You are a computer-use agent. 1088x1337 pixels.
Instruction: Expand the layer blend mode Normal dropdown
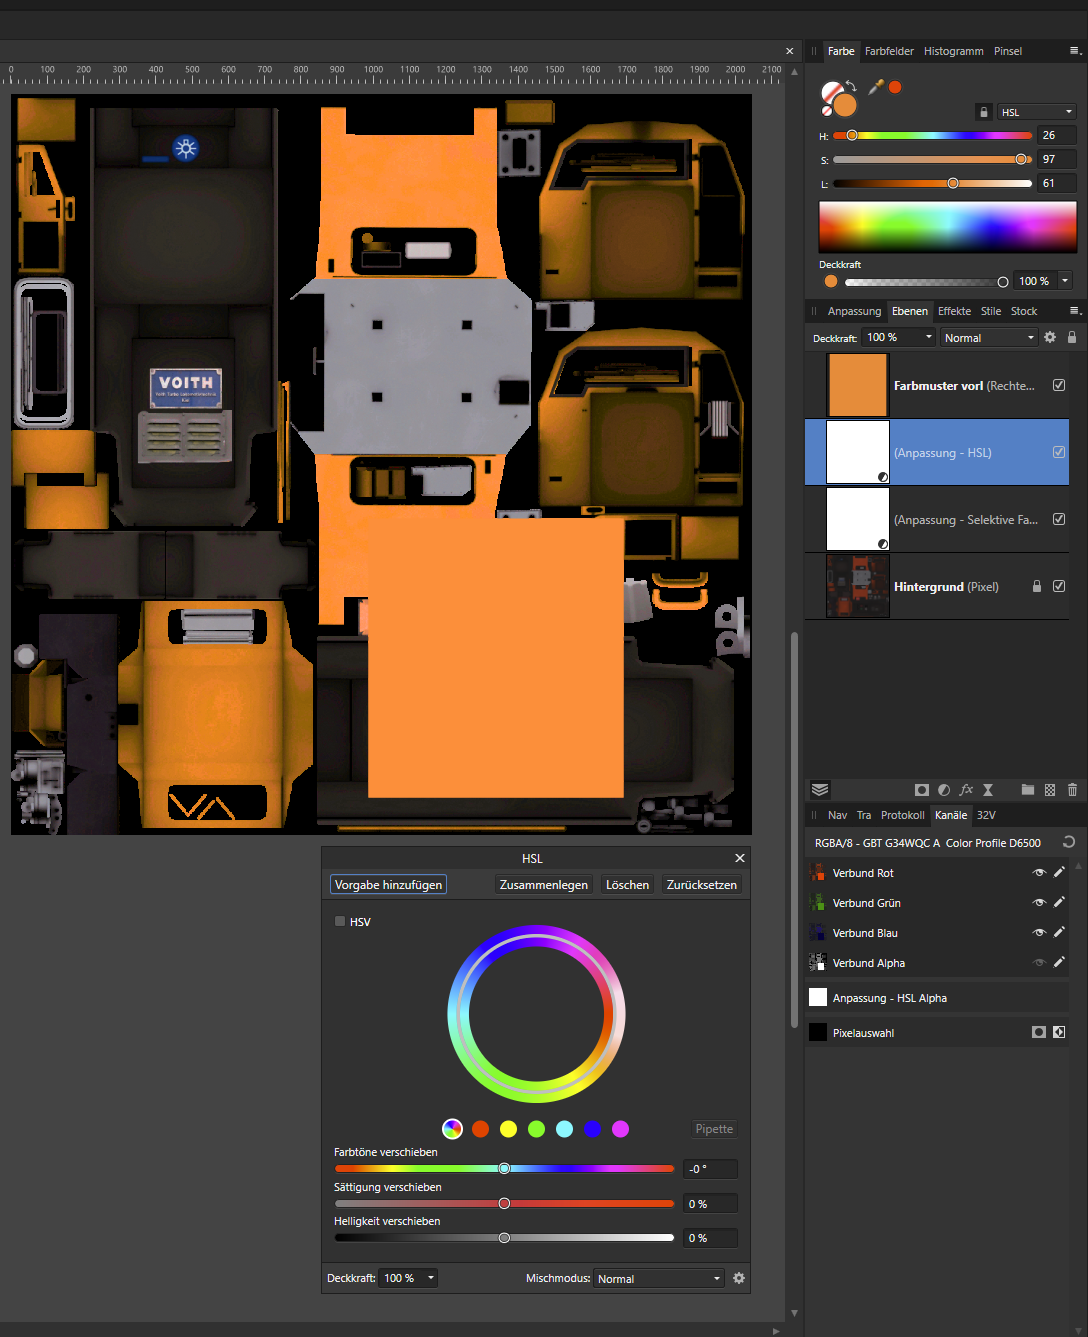point(989,338)
